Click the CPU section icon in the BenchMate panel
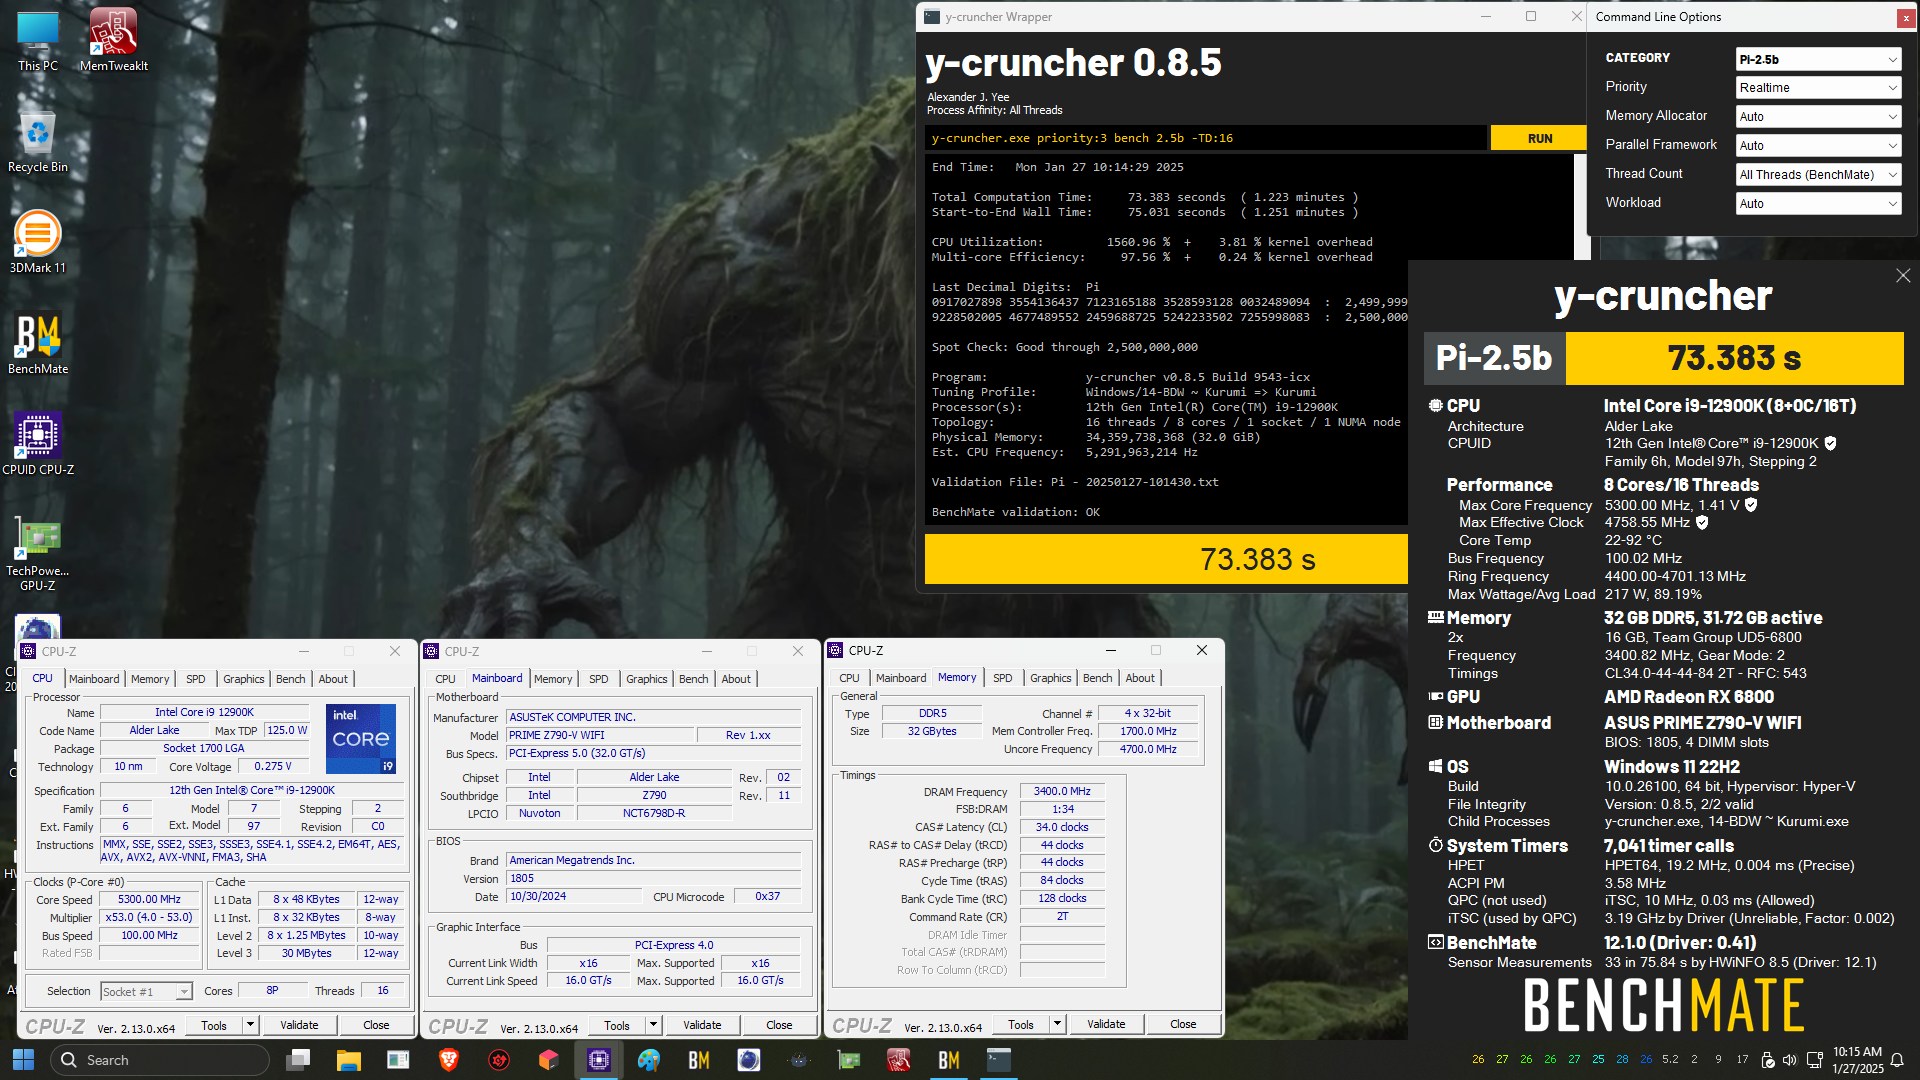 pos(1435,406)
